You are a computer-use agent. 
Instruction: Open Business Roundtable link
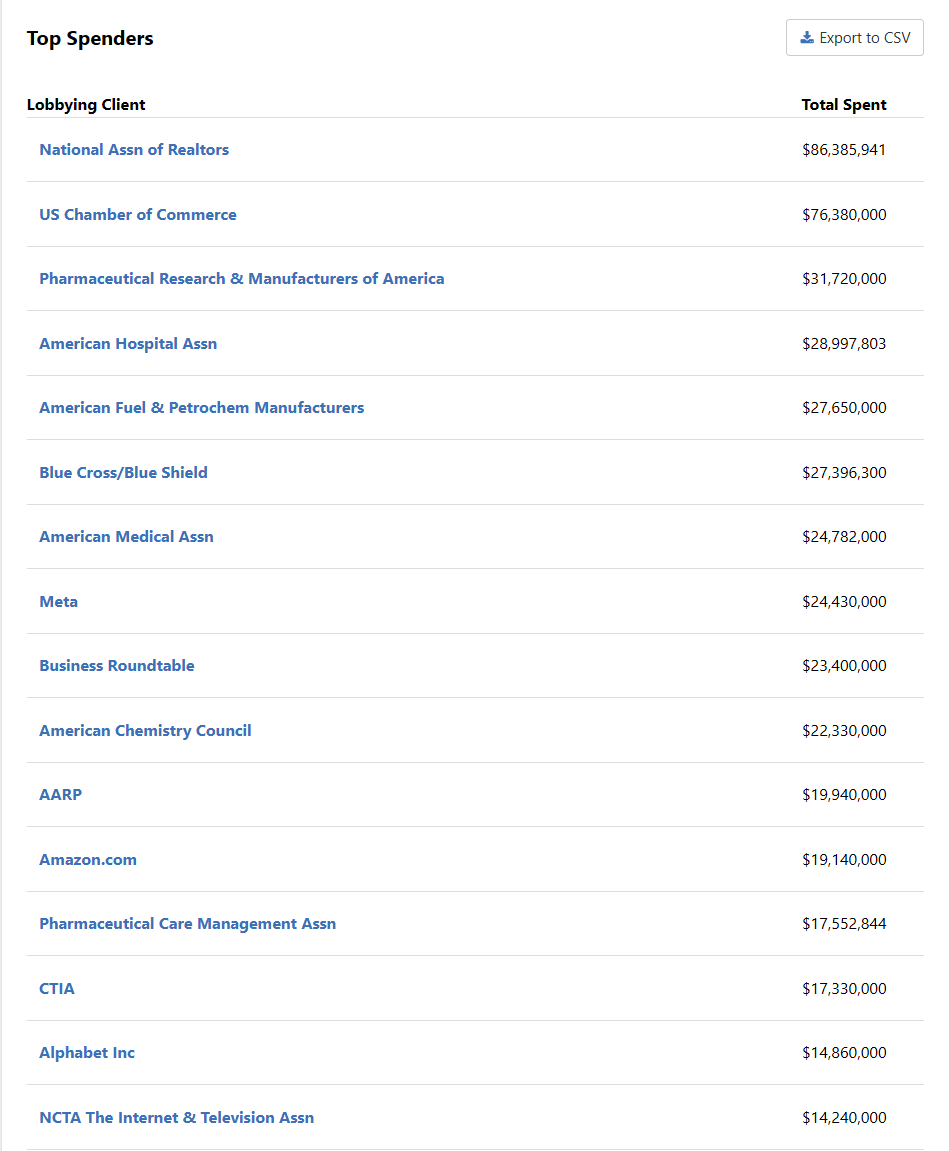(x=117, y=666)
